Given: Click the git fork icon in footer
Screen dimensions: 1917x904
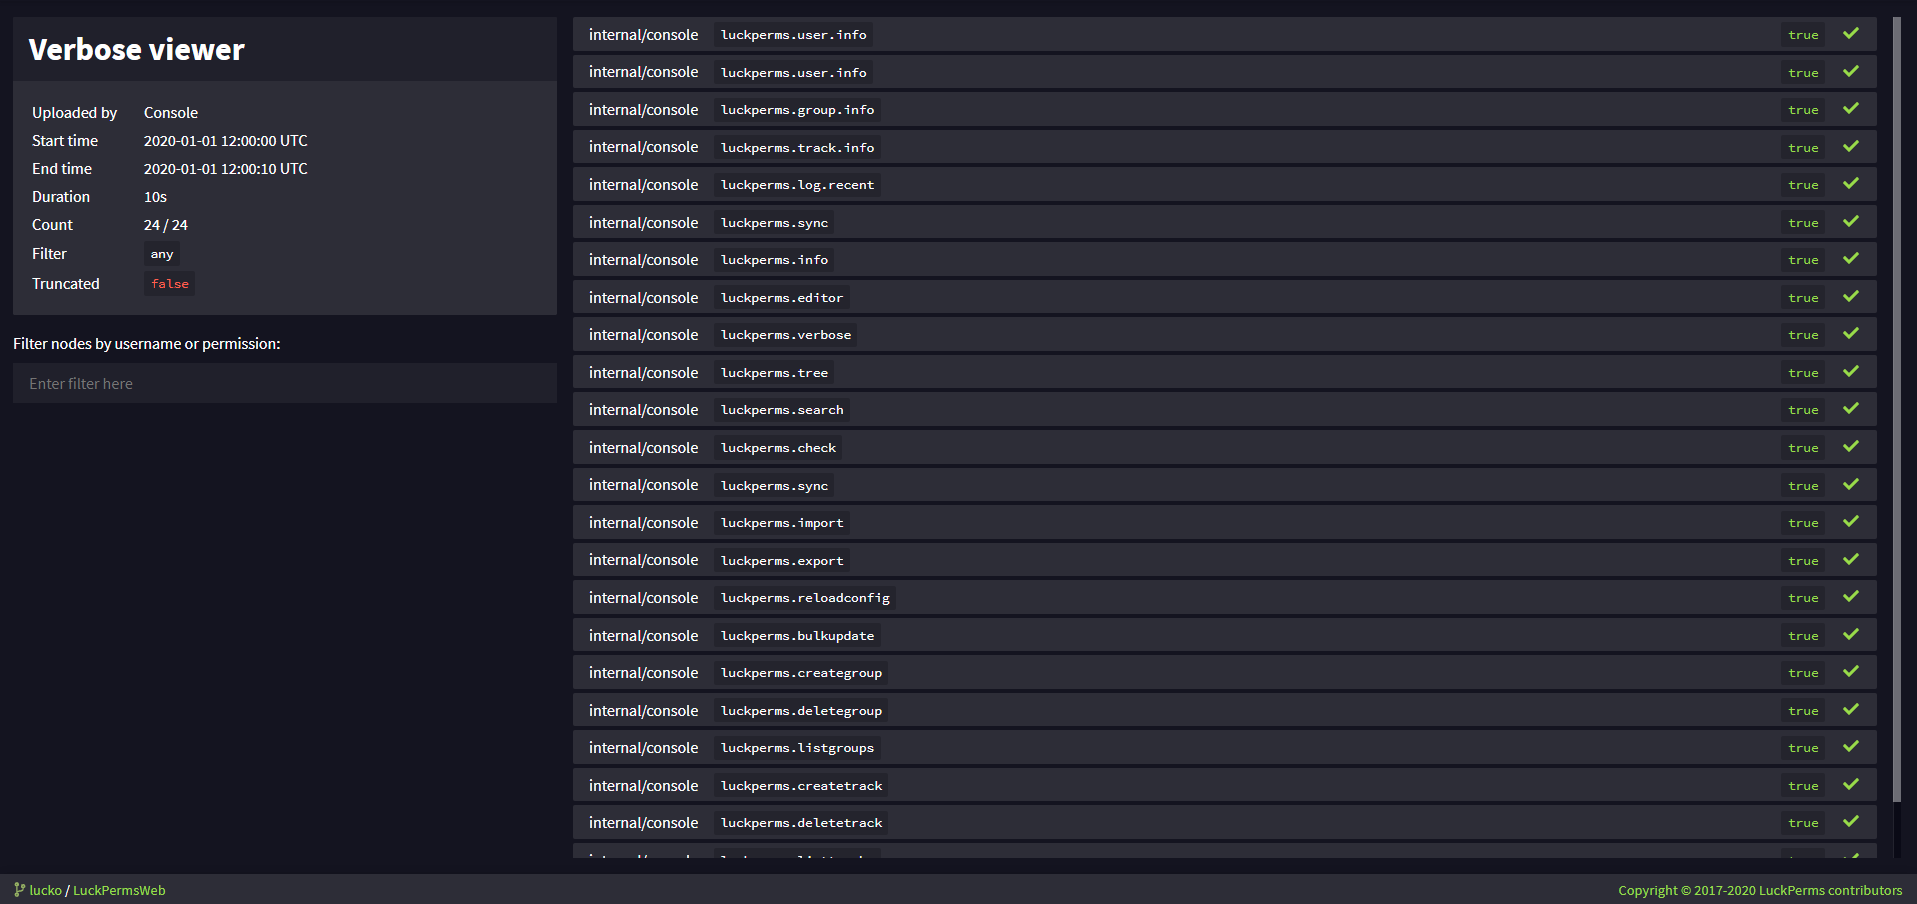Looking at the screenshot, I should pyautogui.click(x=19, y=890).
